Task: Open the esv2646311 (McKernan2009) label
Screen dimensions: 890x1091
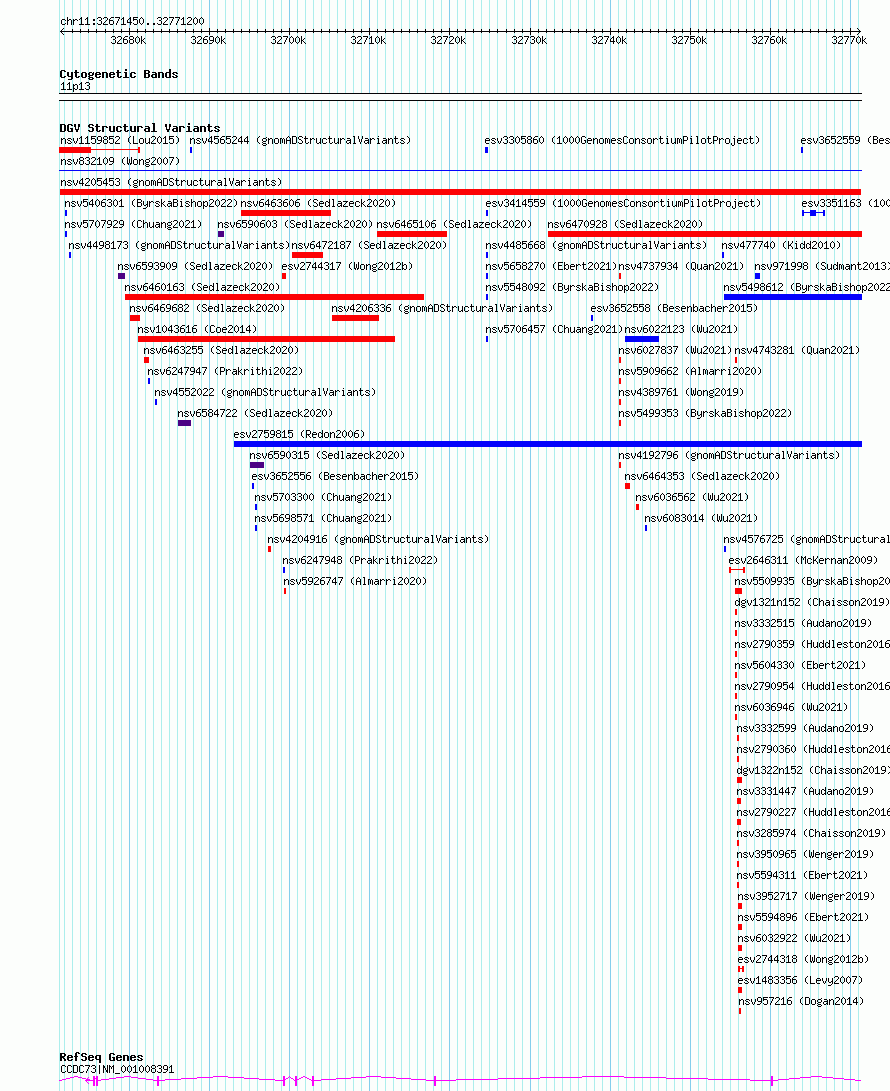Action: tap(803, 559)
